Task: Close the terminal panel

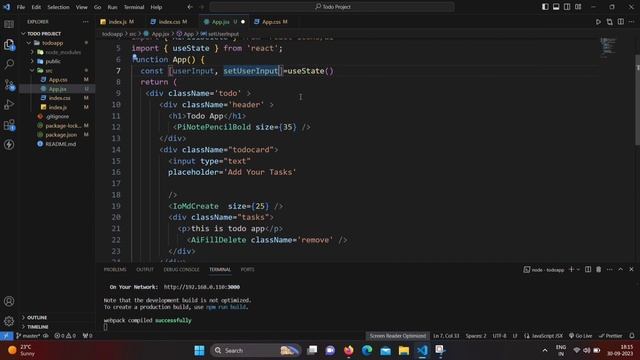Action: pyautogui.click(x=631, y=269)
